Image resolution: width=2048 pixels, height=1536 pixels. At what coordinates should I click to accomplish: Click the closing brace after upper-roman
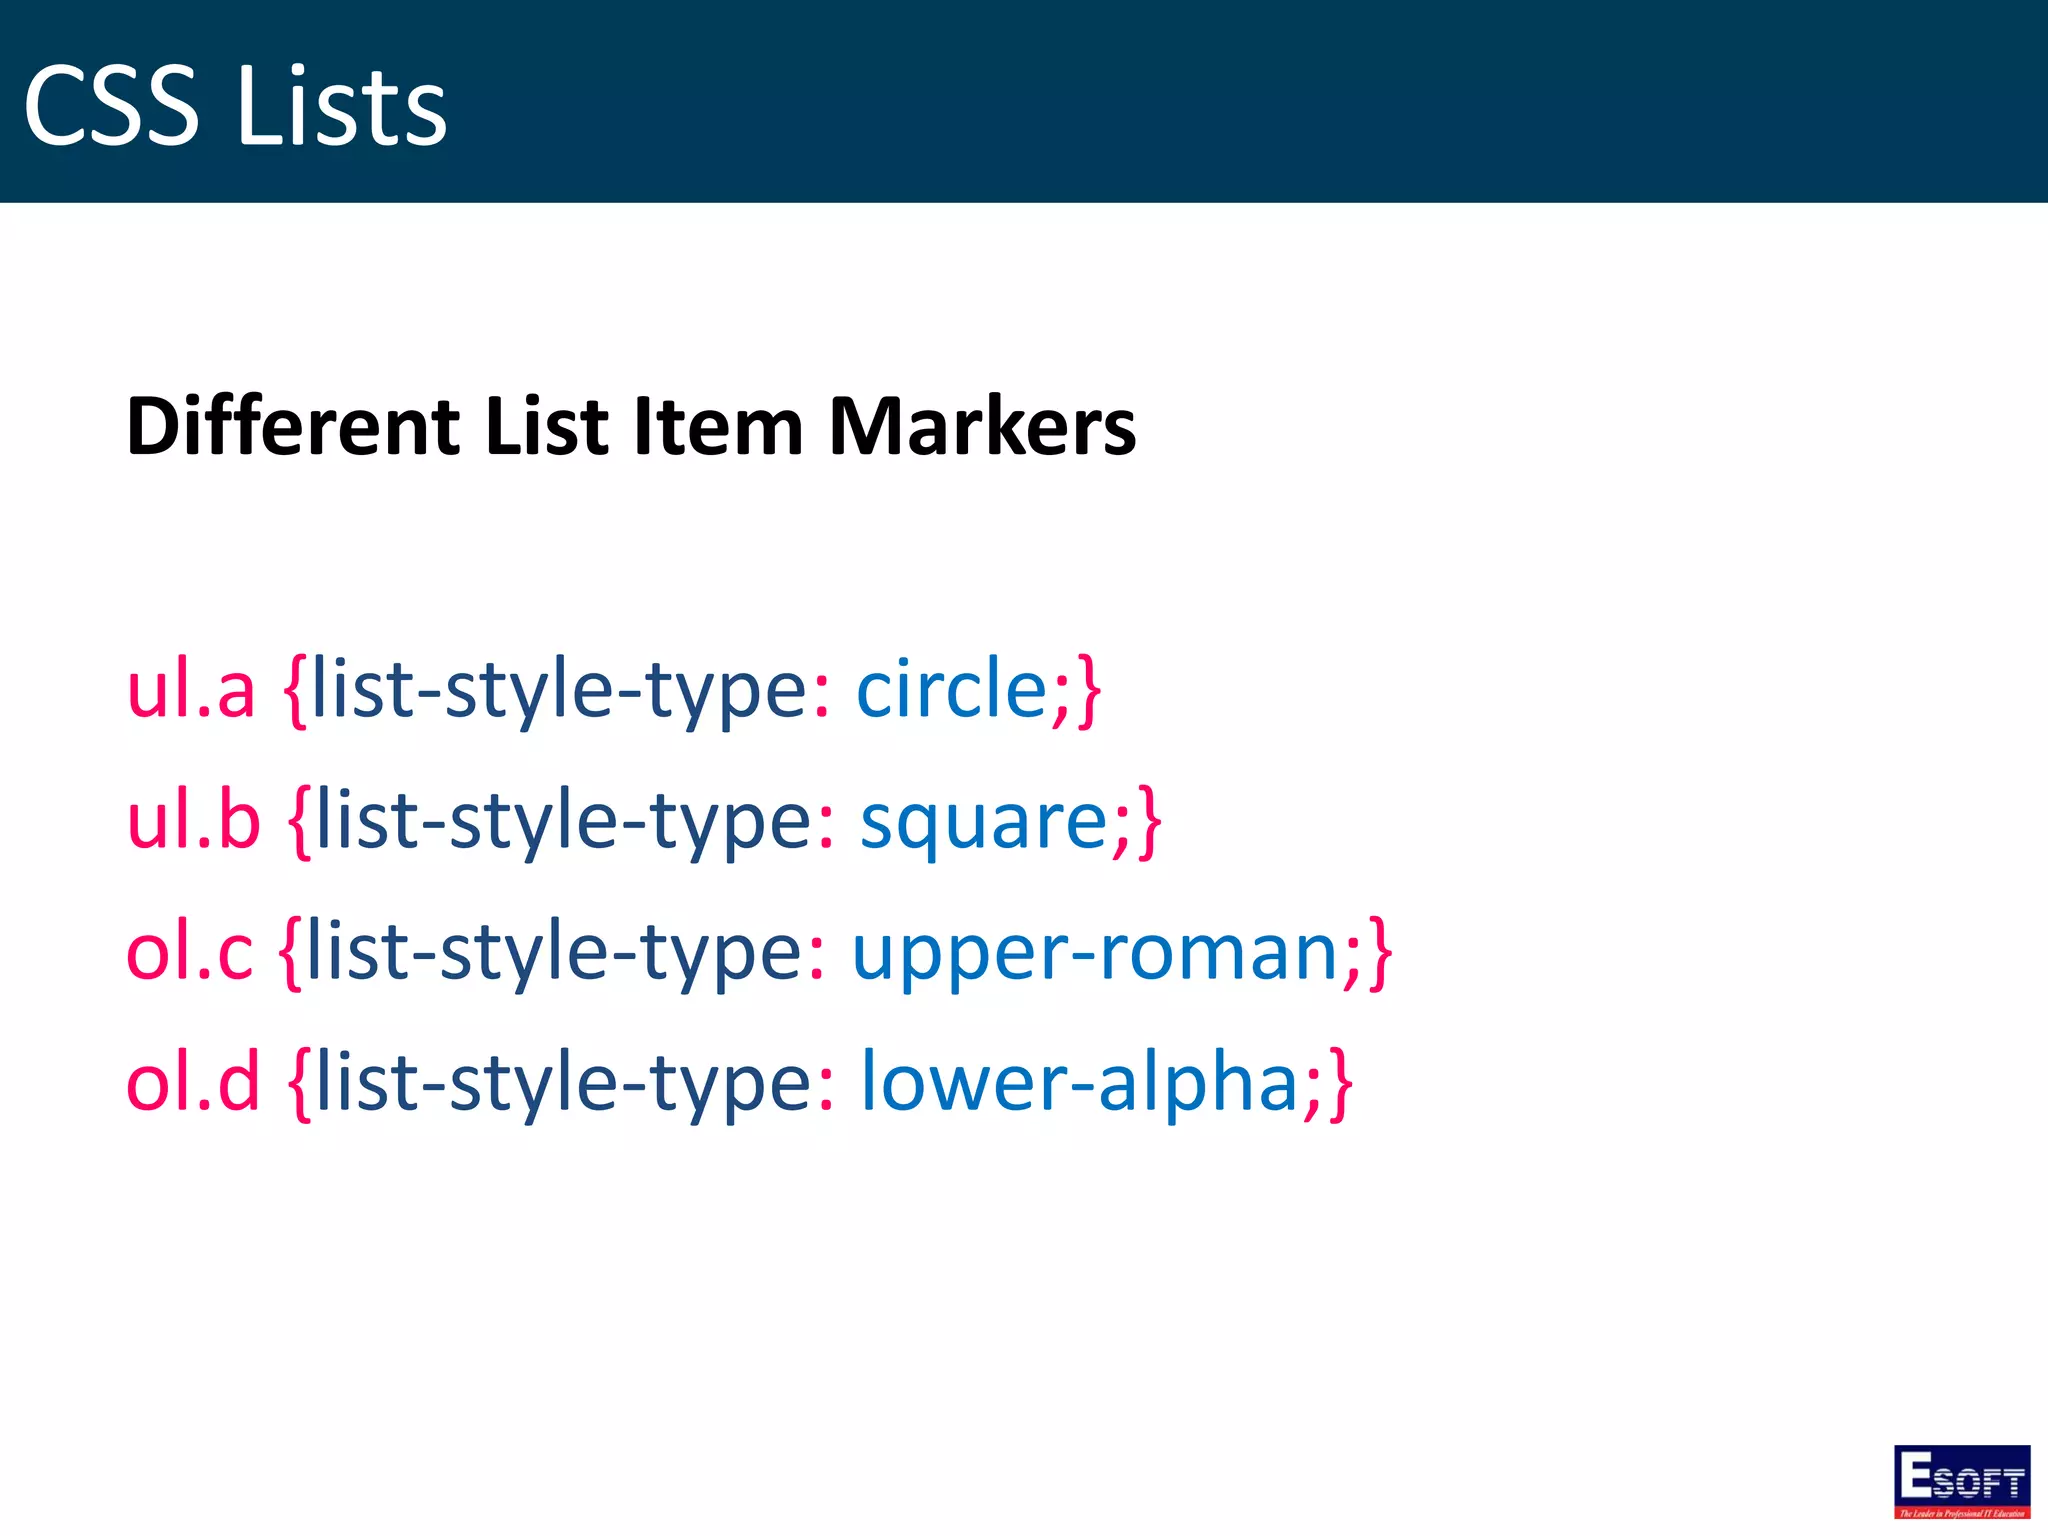(x=1381, y=954)
